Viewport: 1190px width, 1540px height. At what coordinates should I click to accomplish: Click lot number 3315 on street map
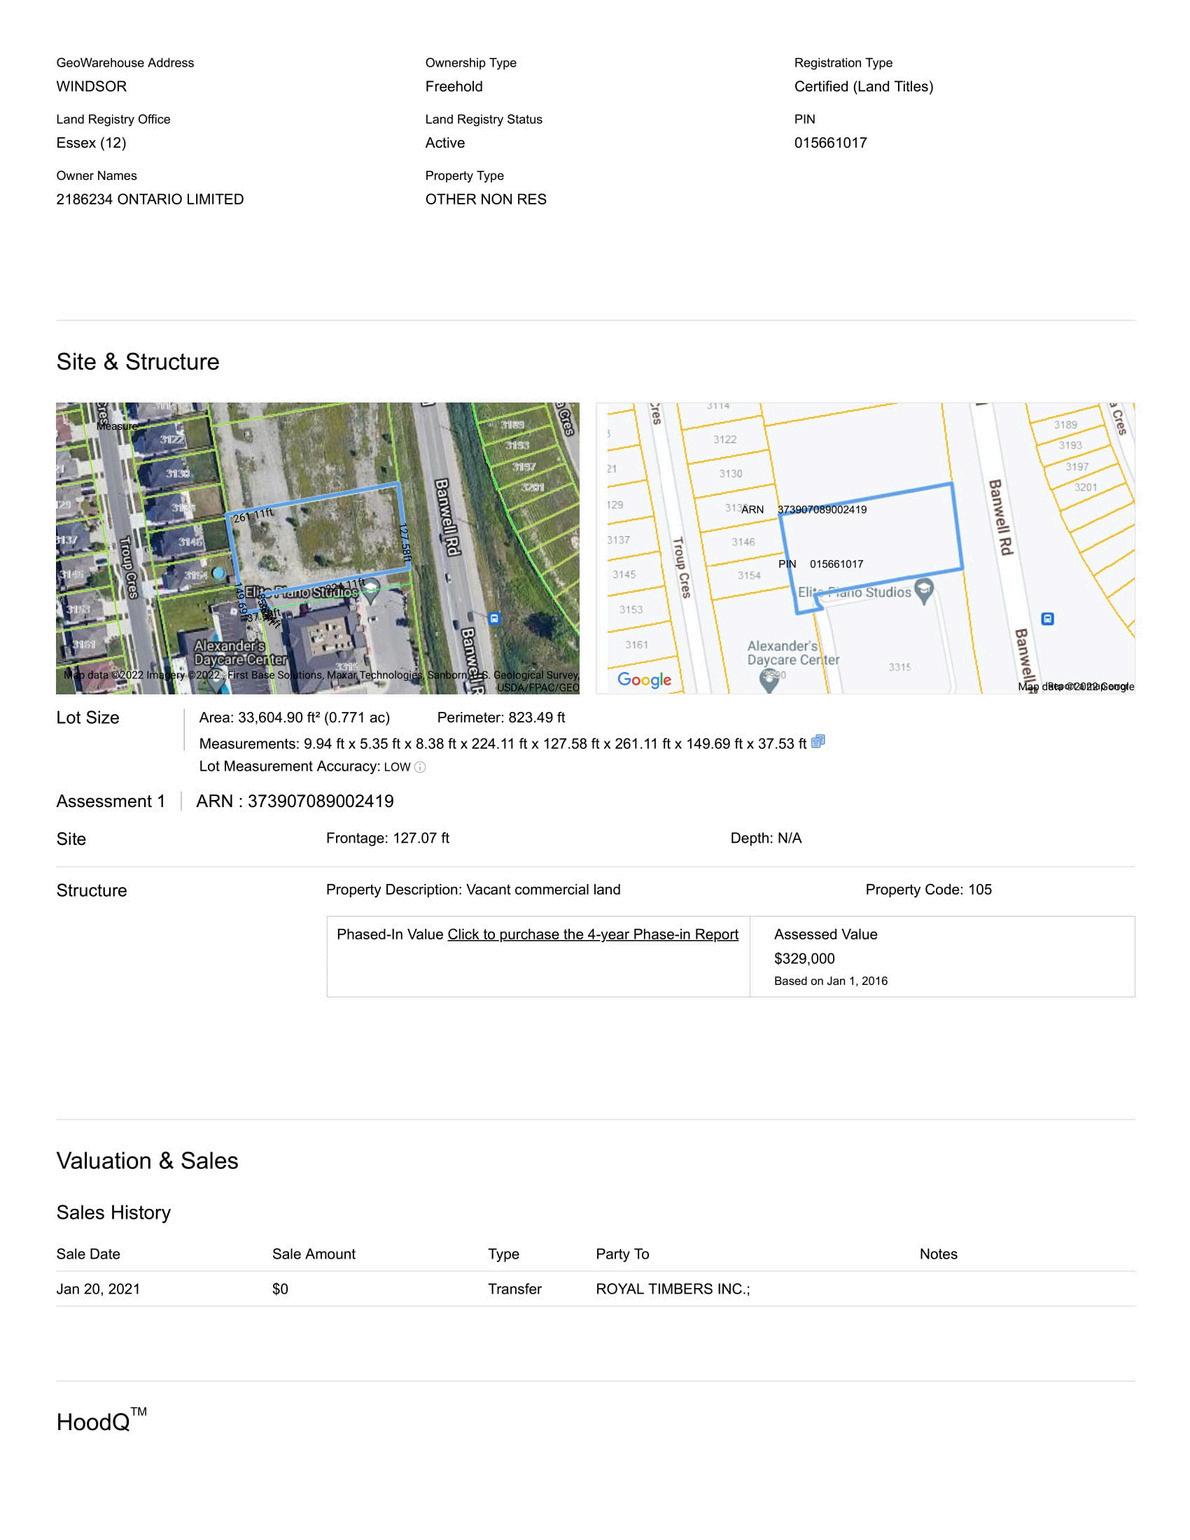pos(900,667)
